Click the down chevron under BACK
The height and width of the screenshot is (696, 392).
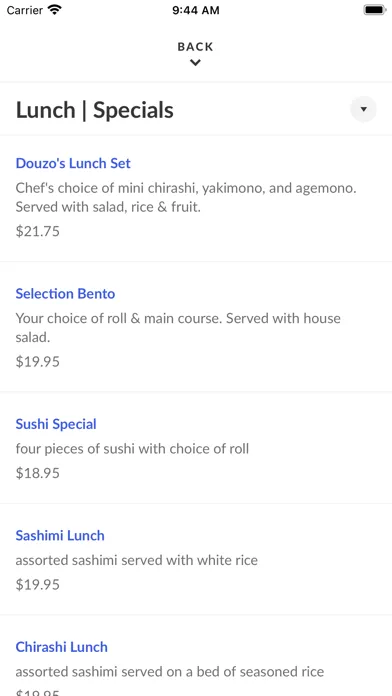(195, 63)
